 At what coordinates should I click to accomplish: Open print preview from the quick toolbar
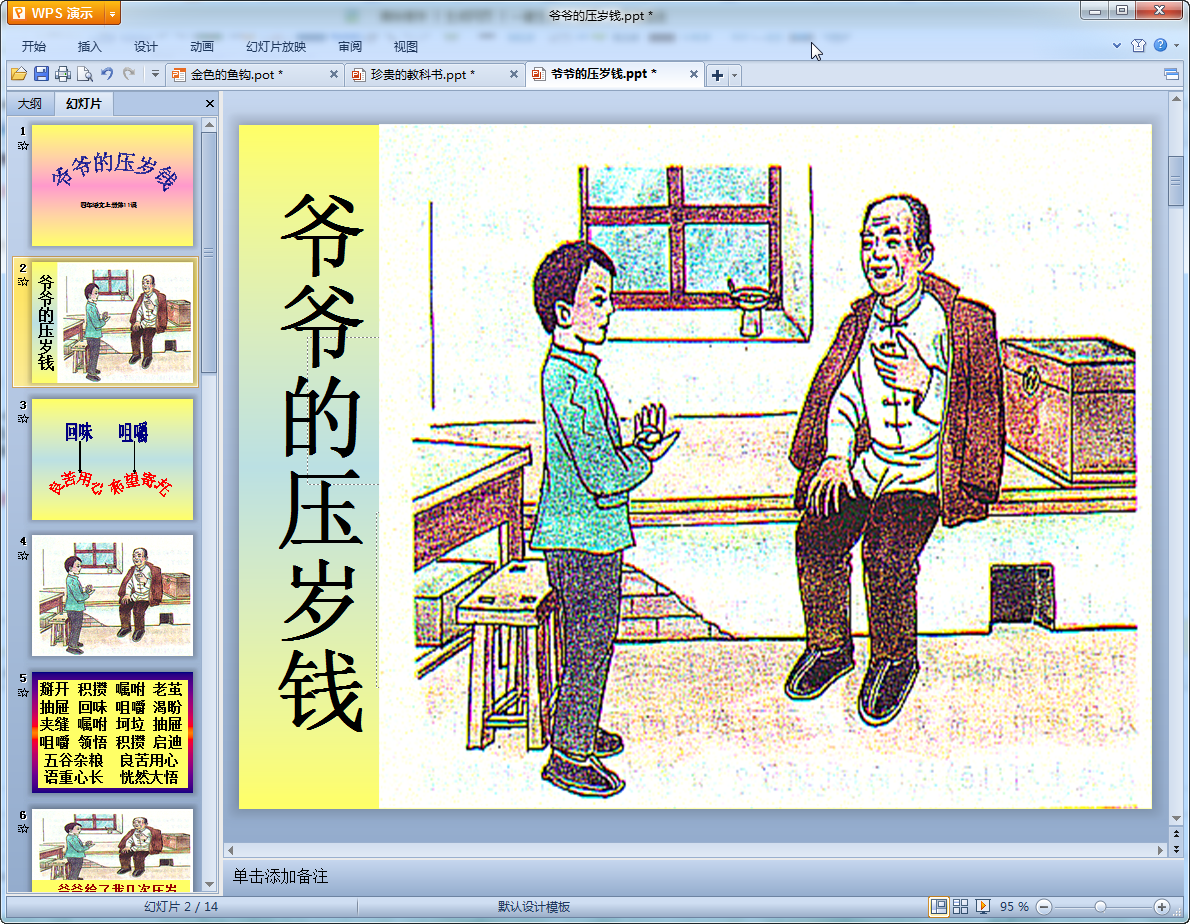tap(84, 74)
